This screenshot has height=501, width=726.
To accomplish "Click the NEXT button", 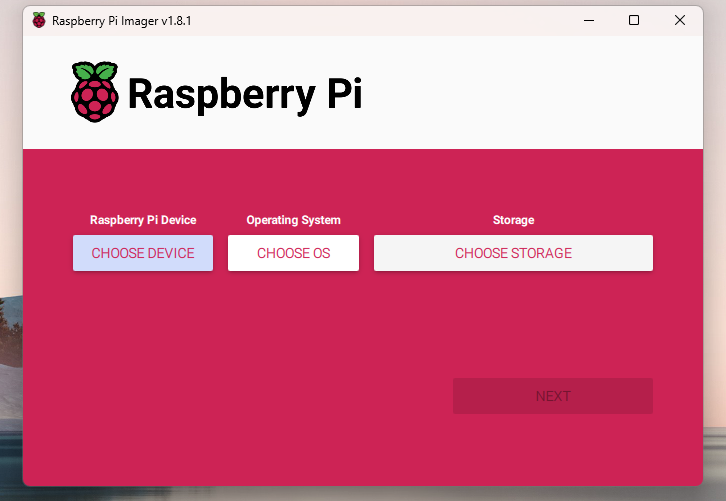I will coord(553,396).
